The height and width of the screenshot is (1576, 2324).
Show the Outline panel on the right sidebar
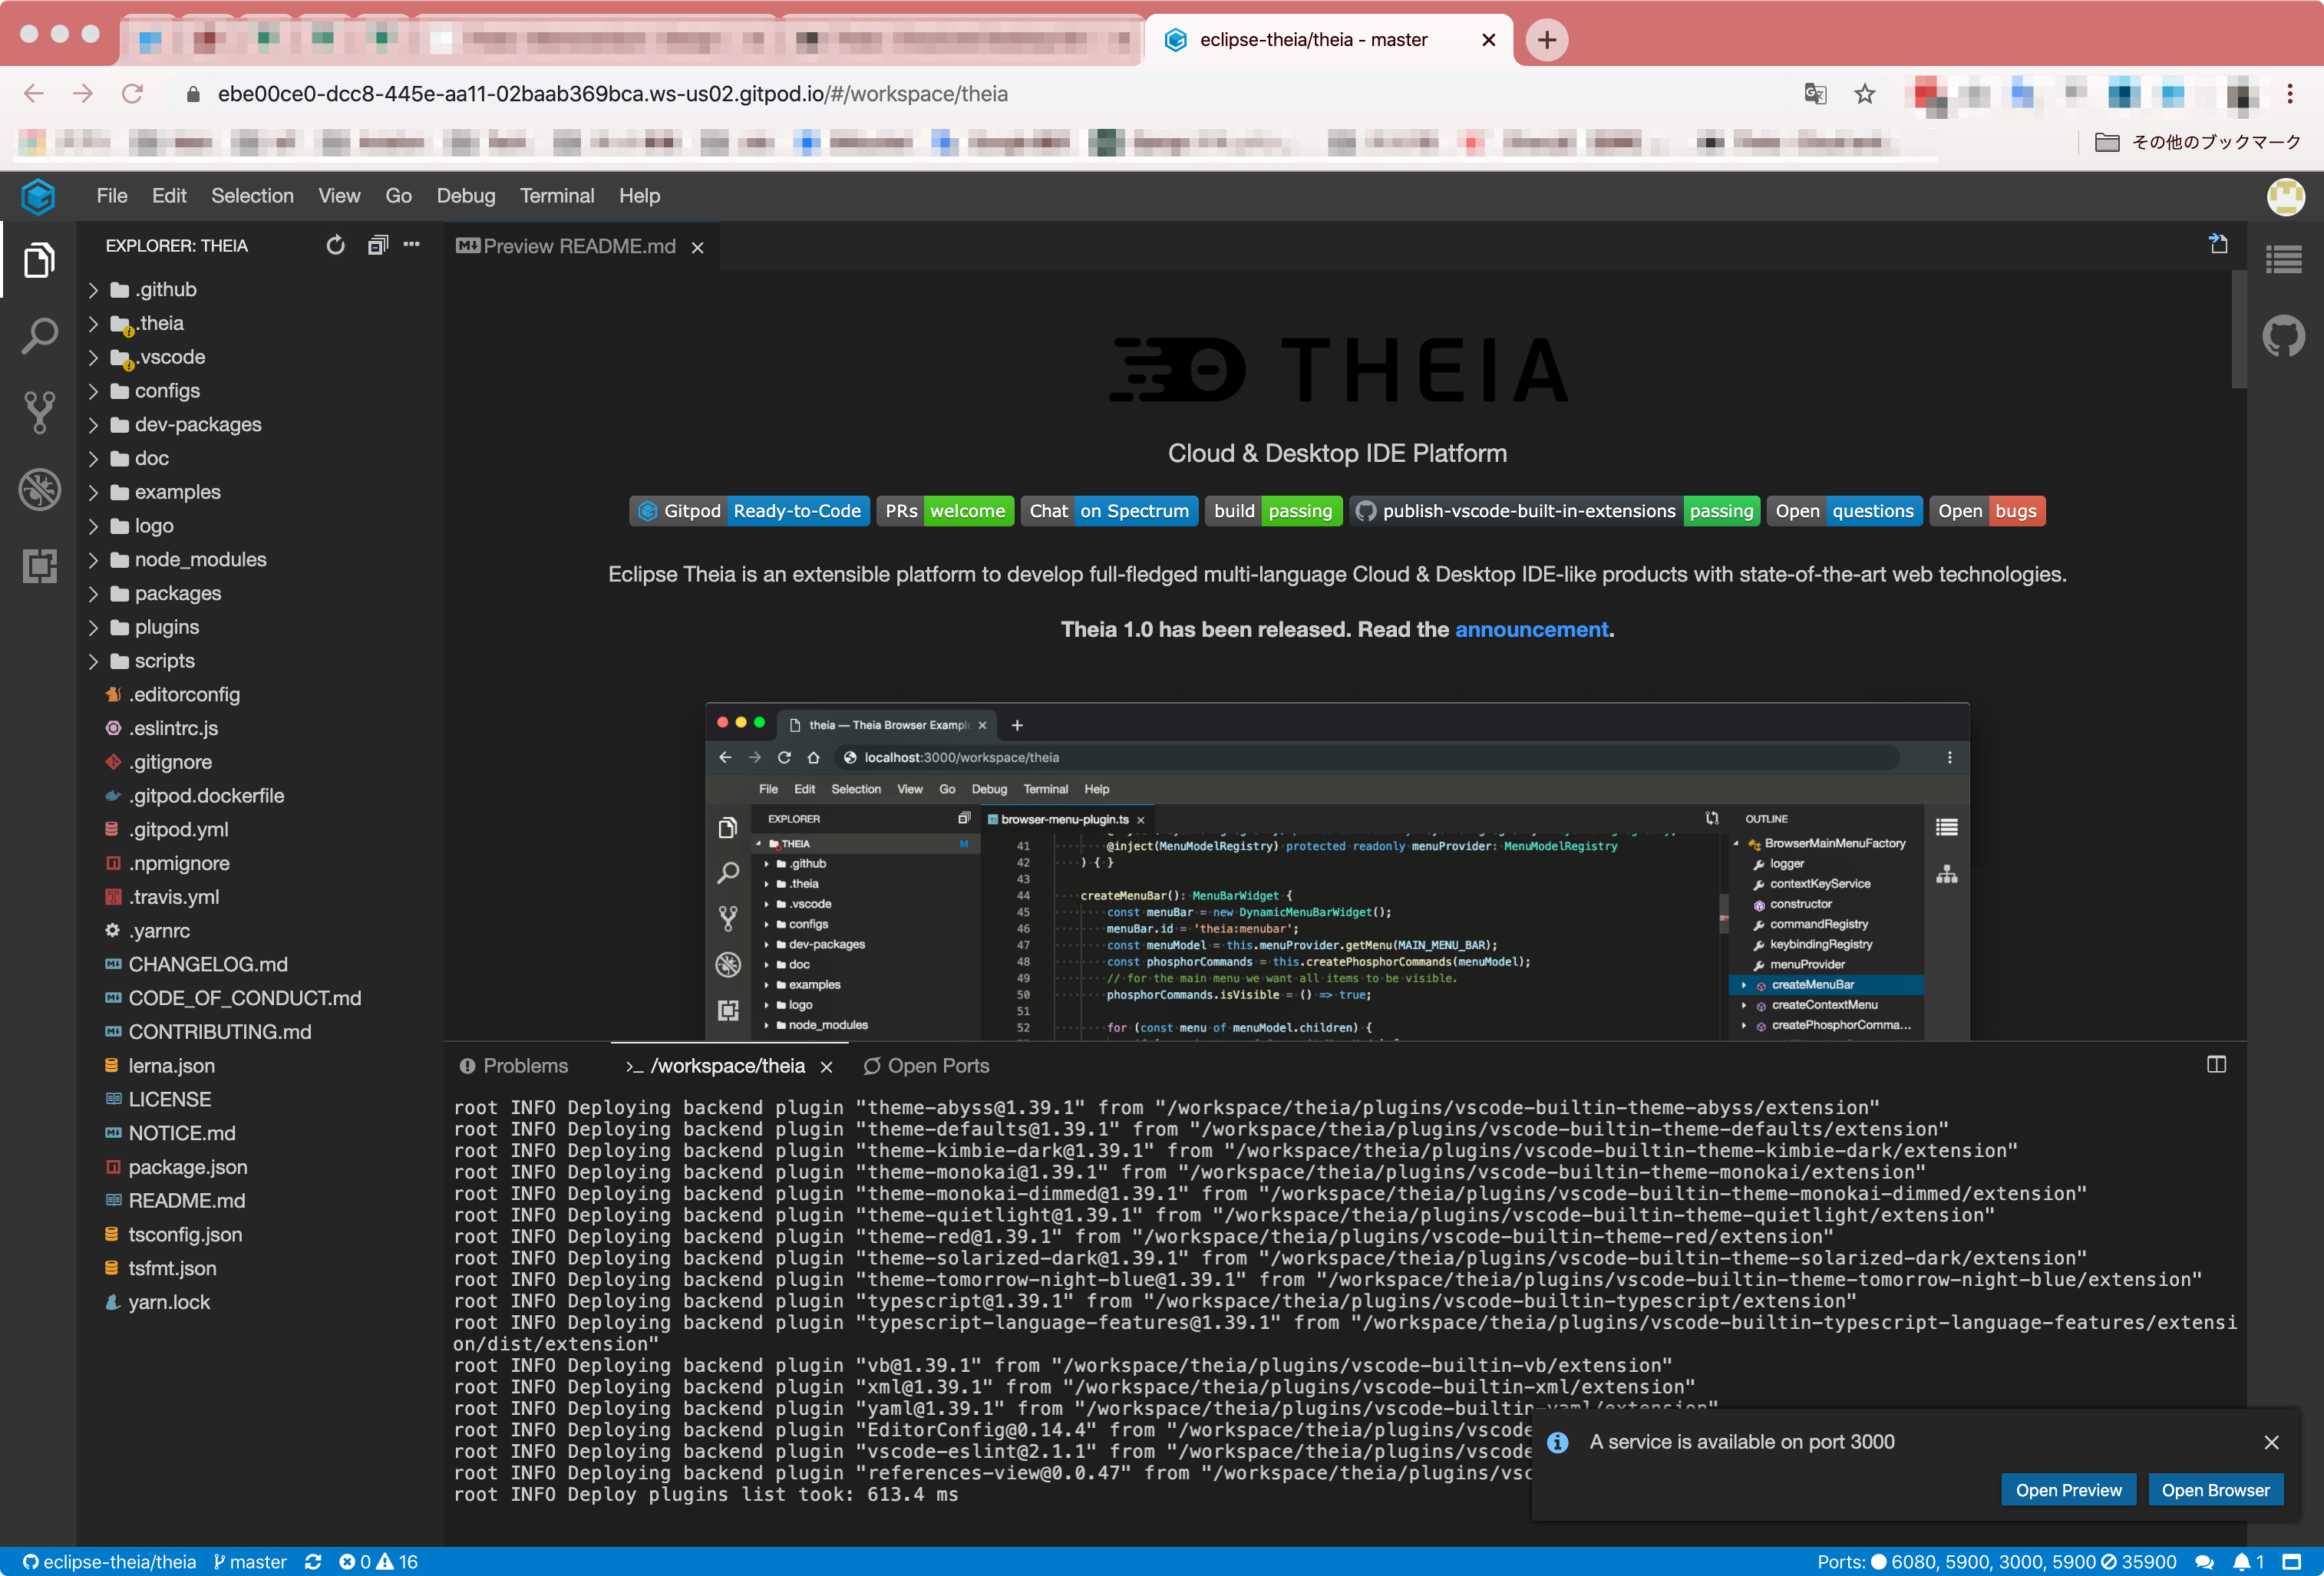tap(2283, 260)
